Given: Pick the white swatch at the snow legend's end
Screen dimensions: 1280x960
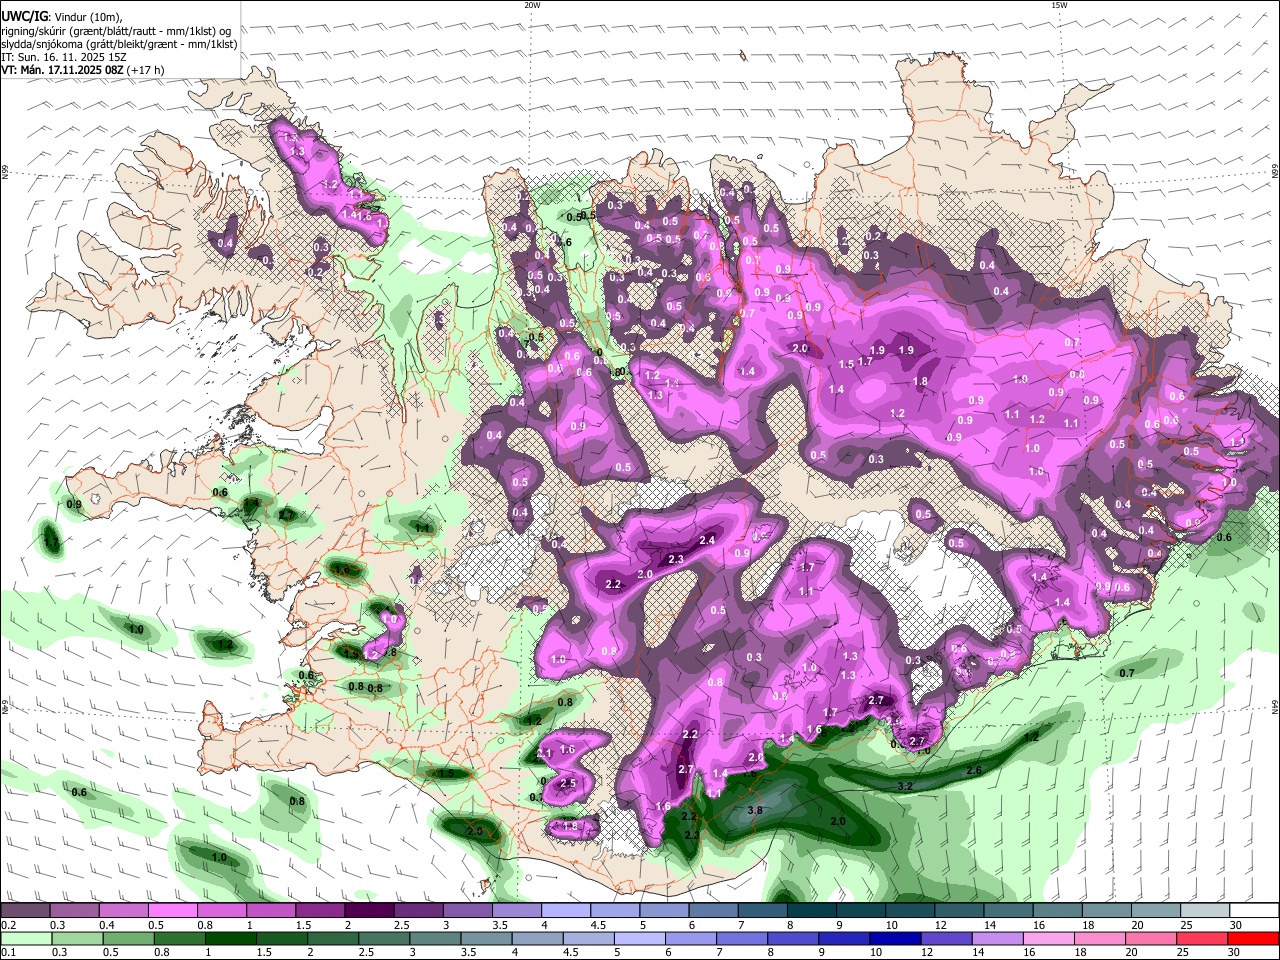Looking at the screenshot, I should 1254,910.
